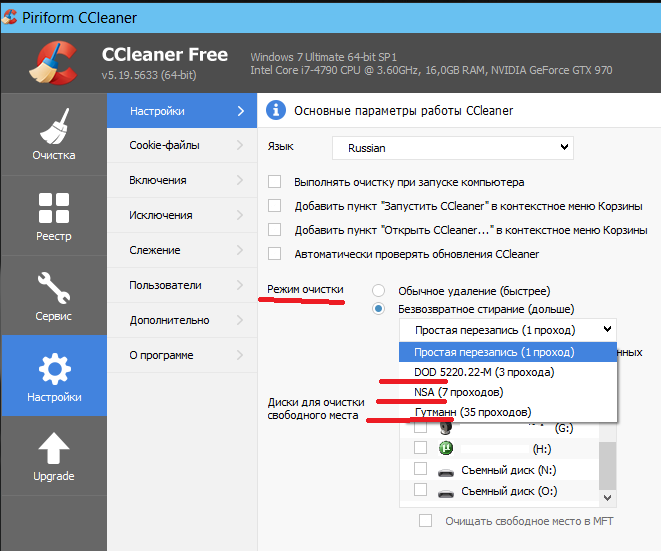This screenshot has height=551, width=661.
Task: Open the Пользователи settings page
Action: [182, 285]
